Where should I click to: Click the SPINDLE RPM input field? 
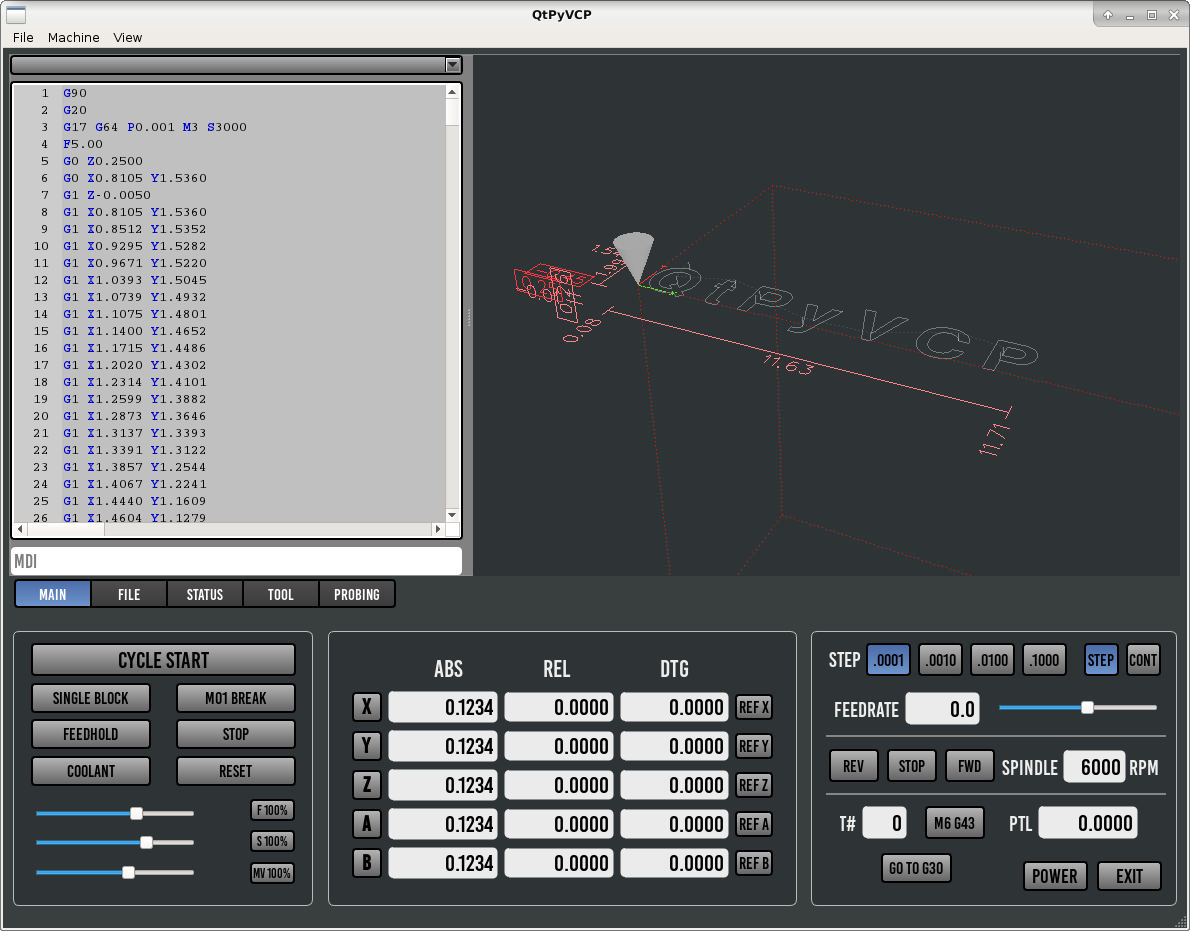(1094, 766)
